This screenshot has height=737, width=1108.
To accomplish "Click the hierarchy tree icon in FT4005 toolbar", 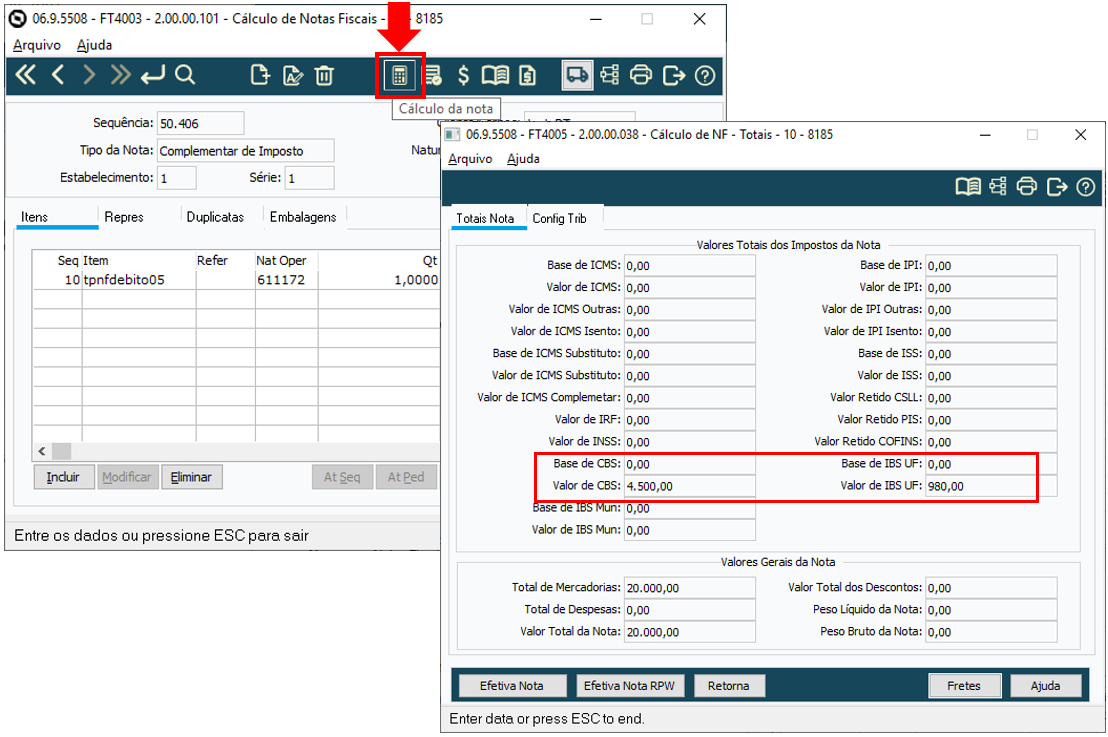I will pos(998,187).
